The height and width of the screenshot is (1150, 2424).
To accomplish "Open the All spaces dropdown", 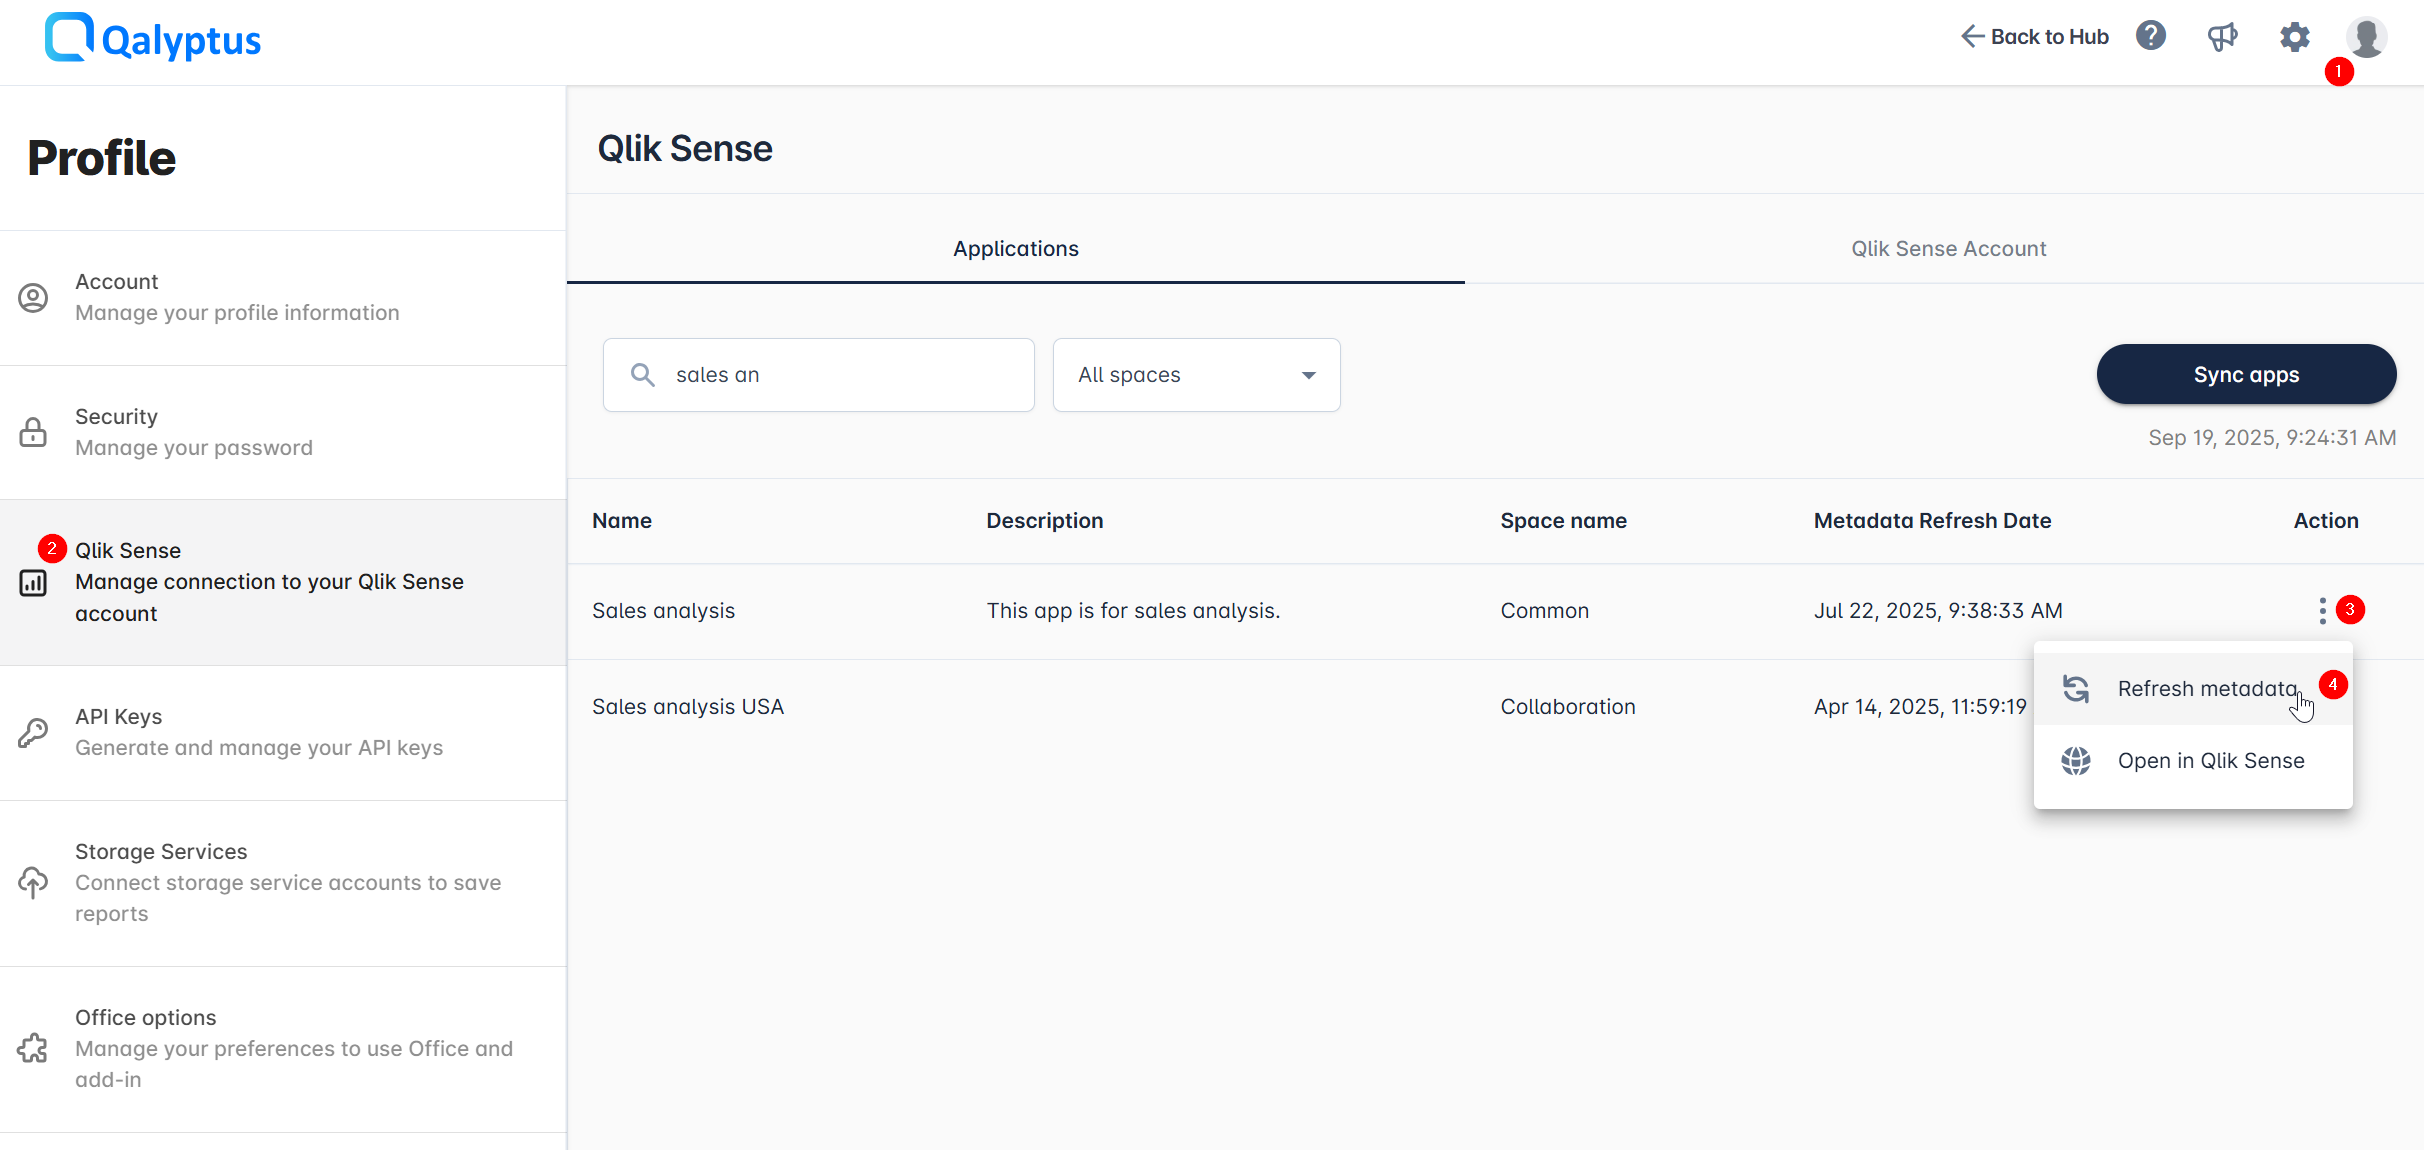I will click(1196, 374).
